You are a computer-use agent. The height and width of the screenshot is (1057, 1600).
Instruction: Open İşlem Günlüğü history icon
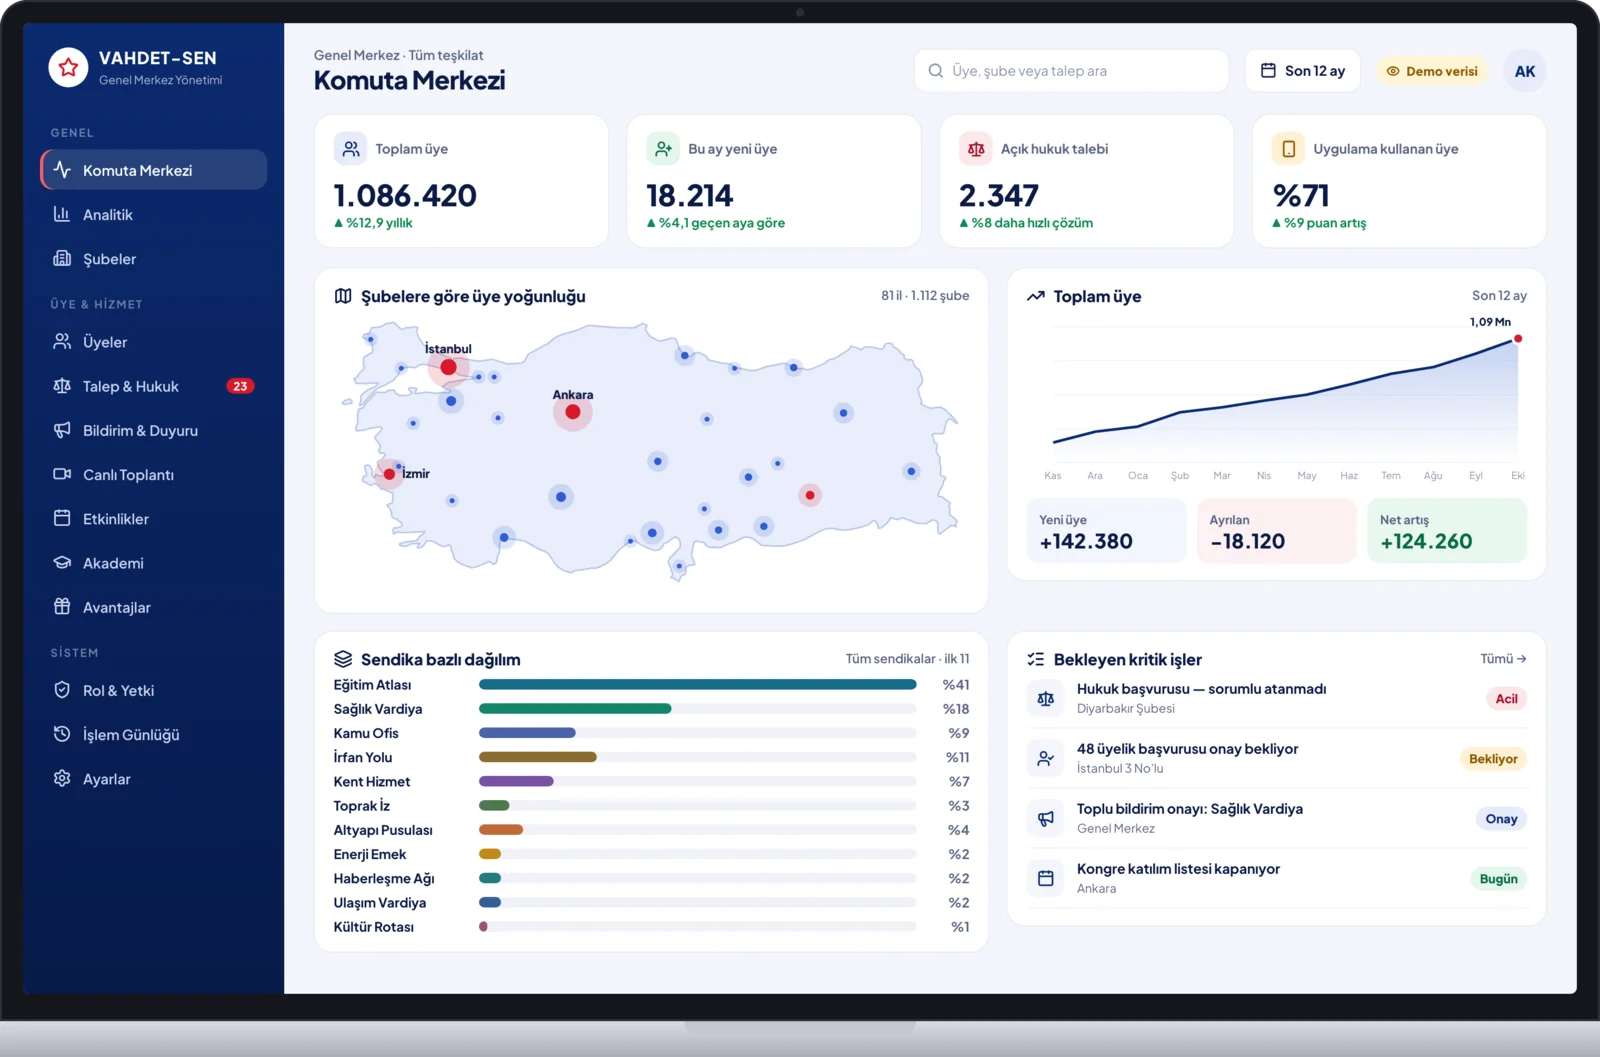tap(62, 734)
